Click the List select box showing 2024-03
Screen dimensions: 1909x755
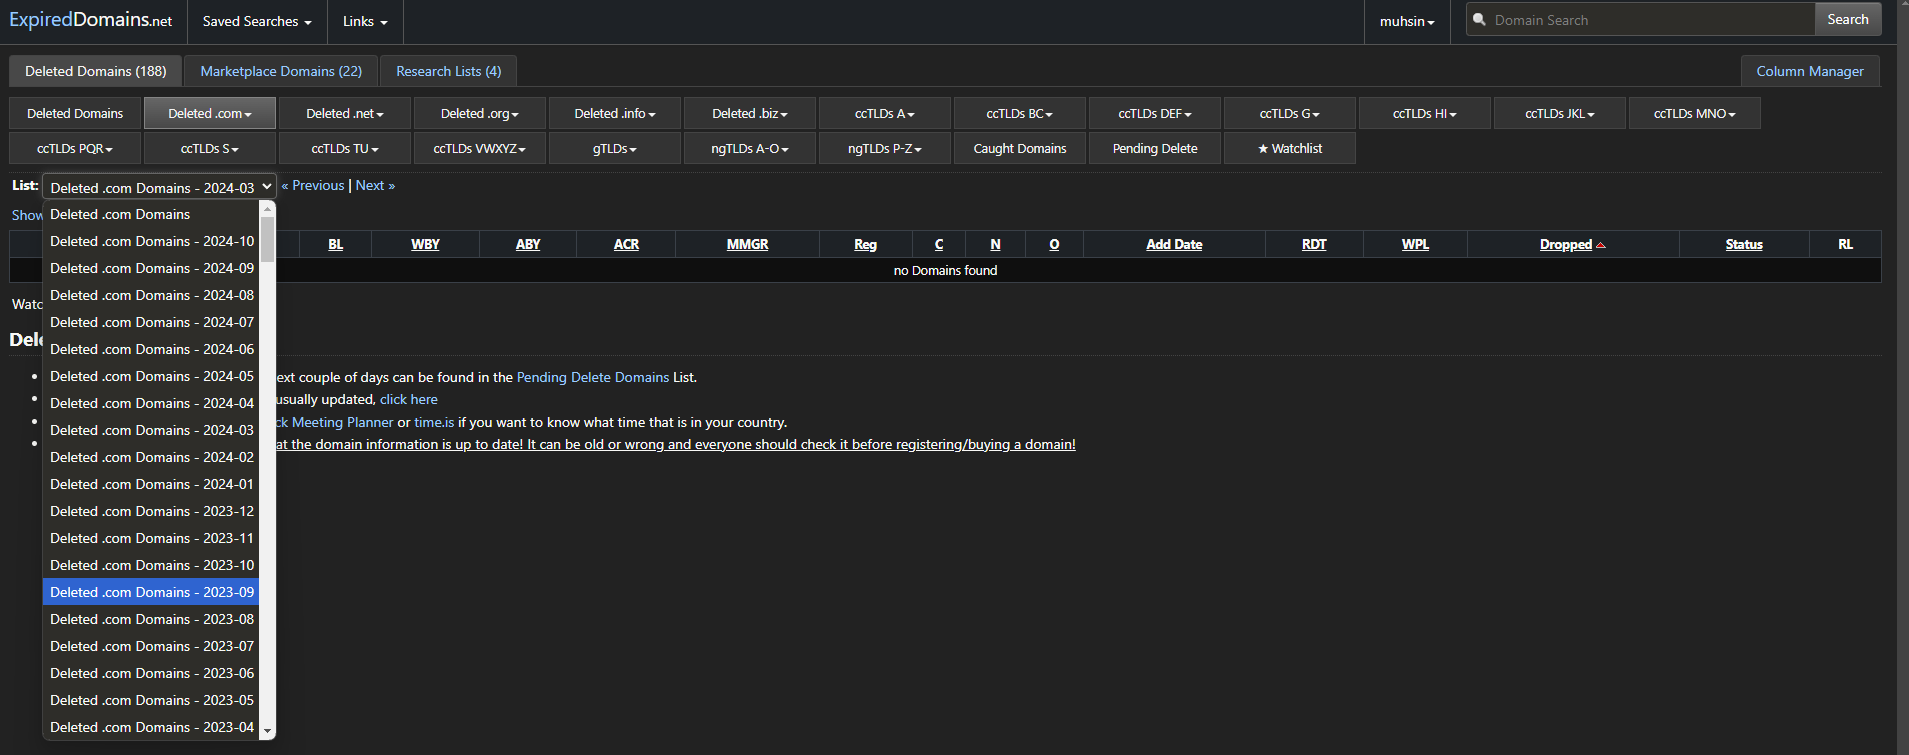coord(160,187)
